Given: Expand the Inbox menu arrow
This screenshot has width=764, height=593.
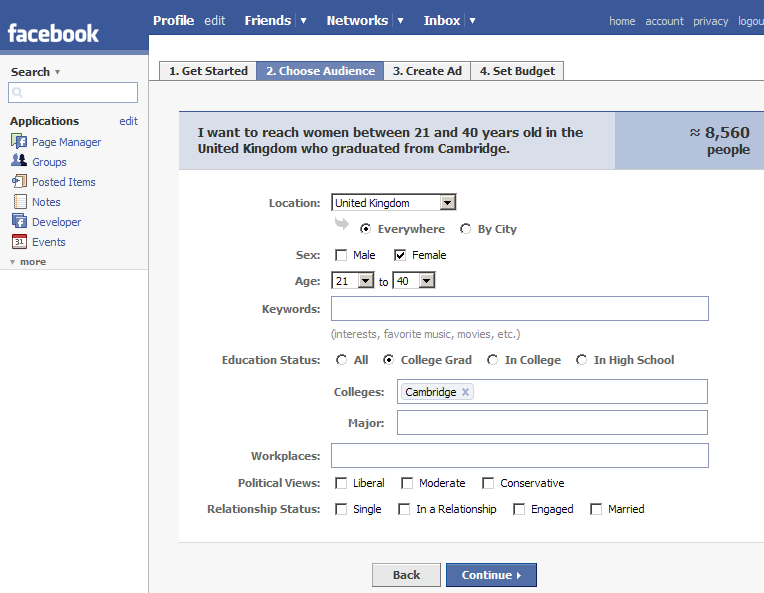Looking at the screenshot, I should [x=472, y=20].
